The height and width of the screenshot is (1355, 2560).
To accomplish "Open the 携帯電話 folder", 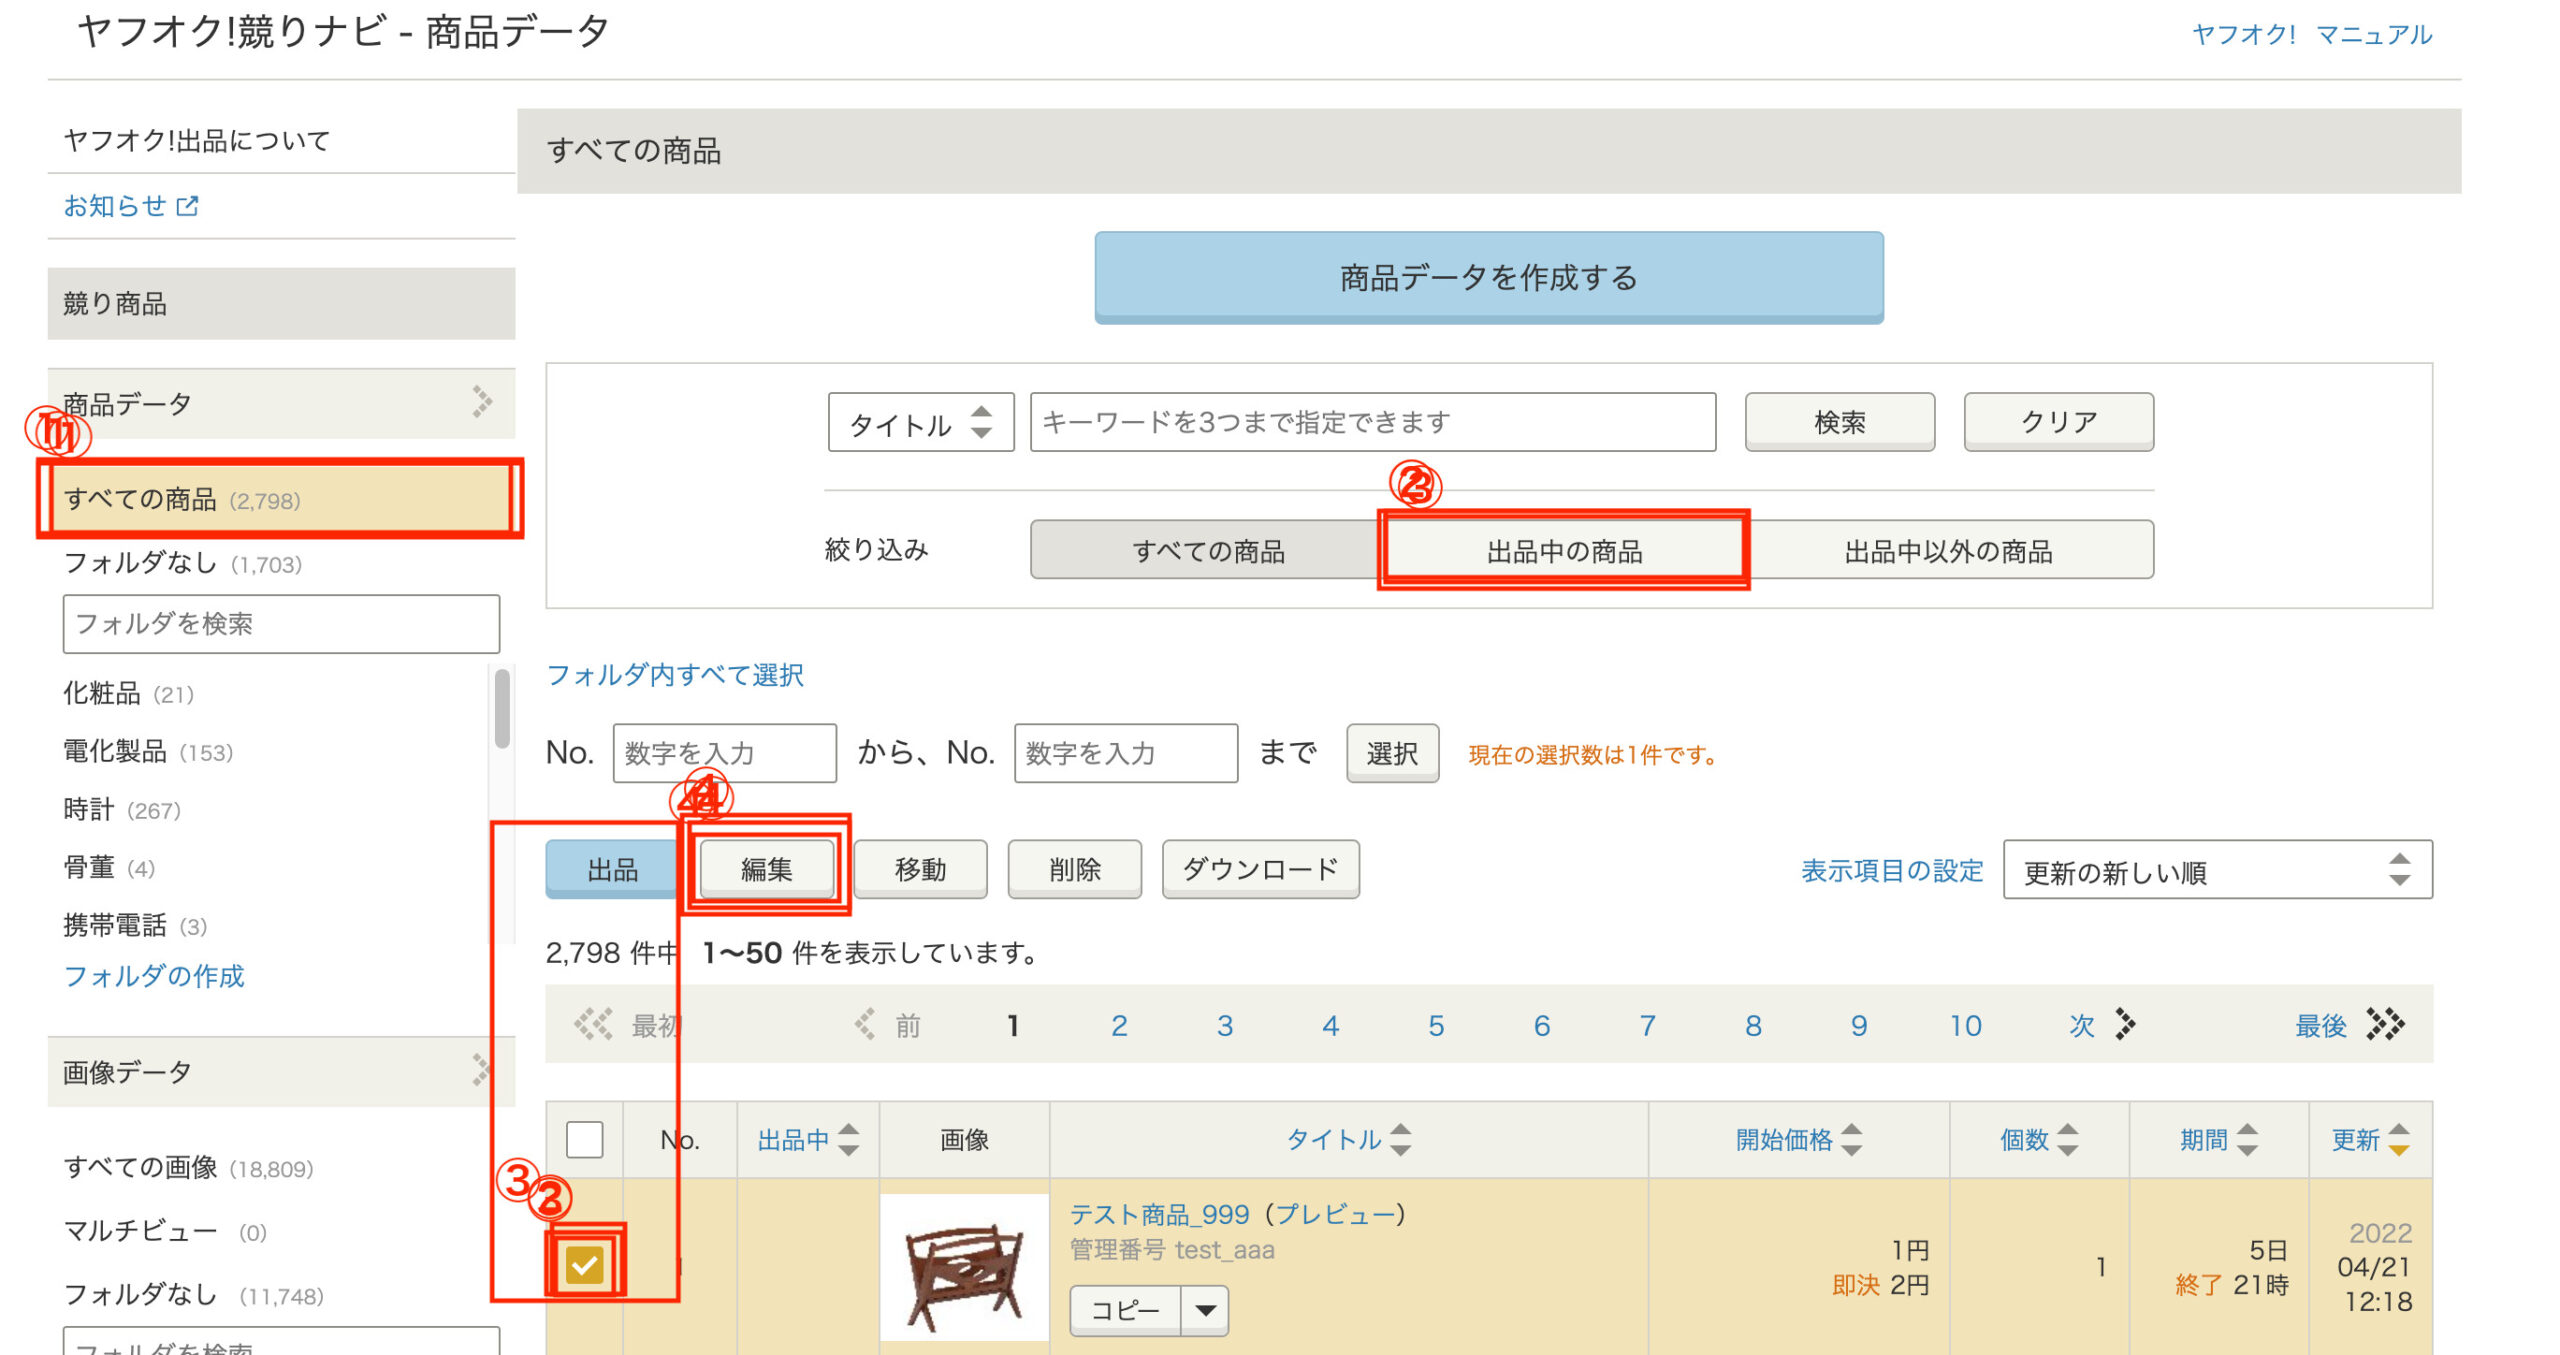I will (135, 925).
